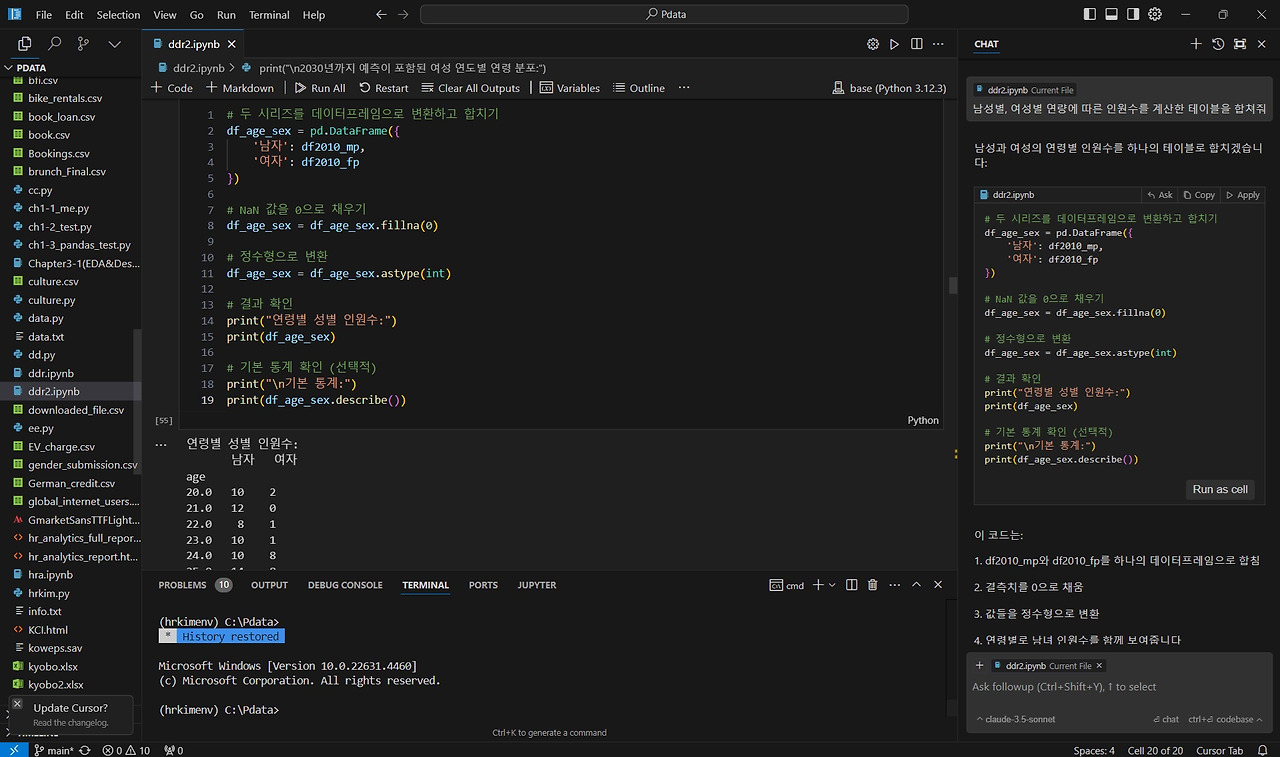The width and height of the screenshot is (1280, 757).
Task: Click the Python cell language label
Action: [x=923, y=420]
